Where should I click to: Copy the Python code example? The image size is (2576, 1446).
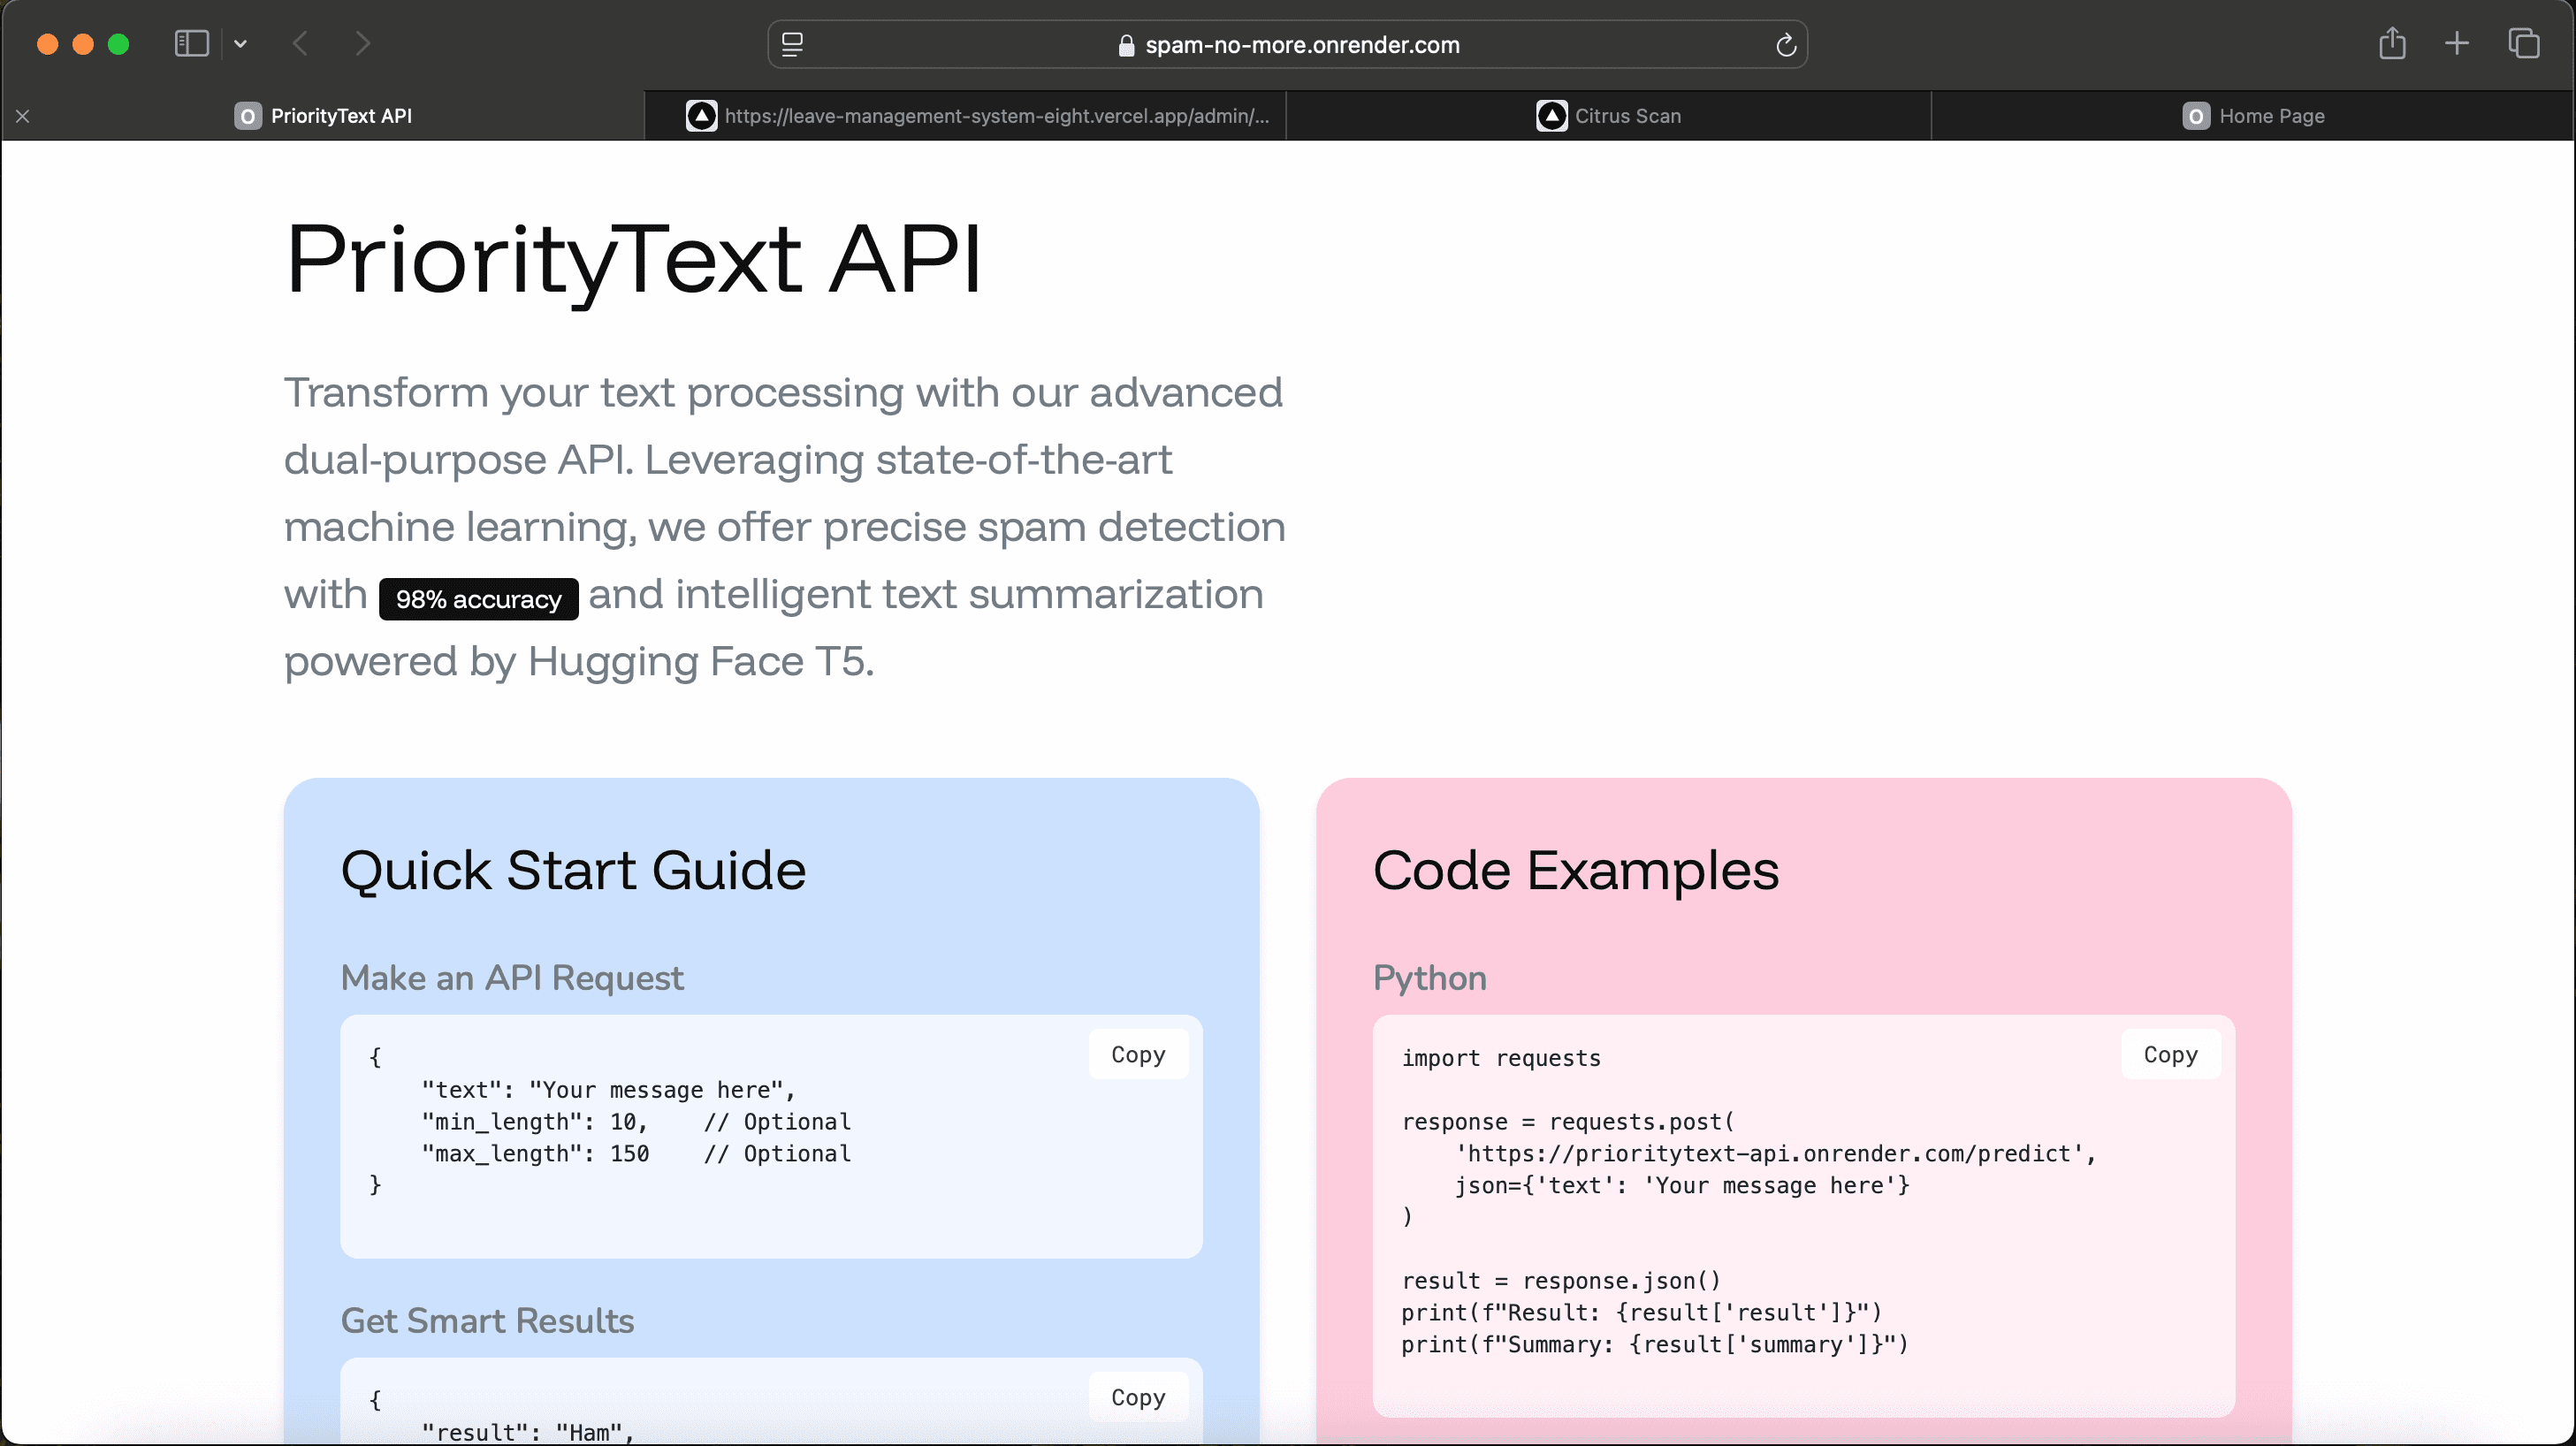coord(2171,1054)
